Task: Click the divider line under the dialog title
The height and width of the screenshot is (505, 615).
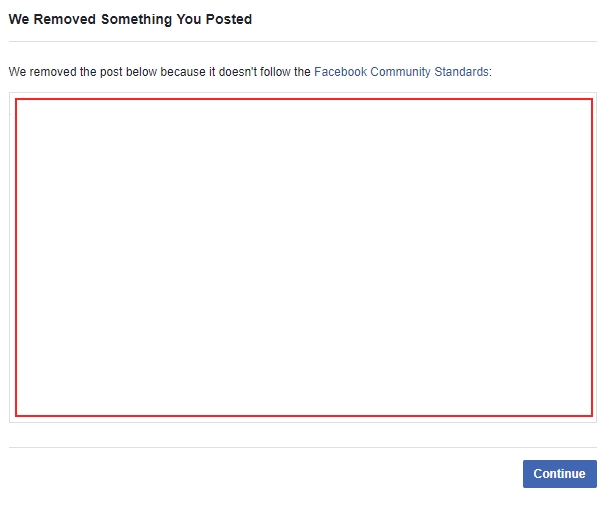Action: click(x=303, y=41)
